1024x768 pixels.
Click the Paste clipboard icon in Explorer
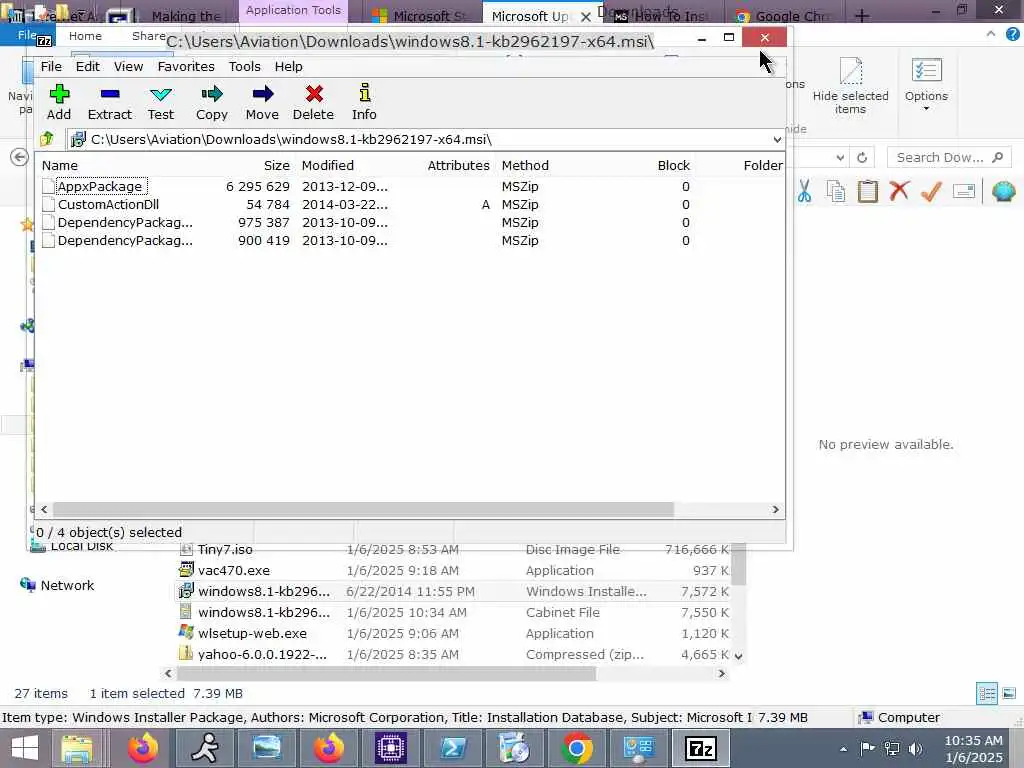pos(868,191)
